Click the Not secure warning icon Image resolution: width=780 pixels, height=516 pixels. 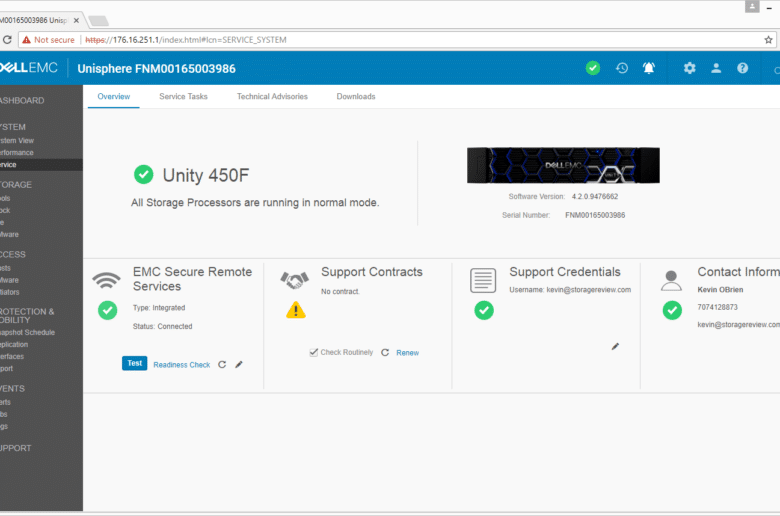(26, 40)
